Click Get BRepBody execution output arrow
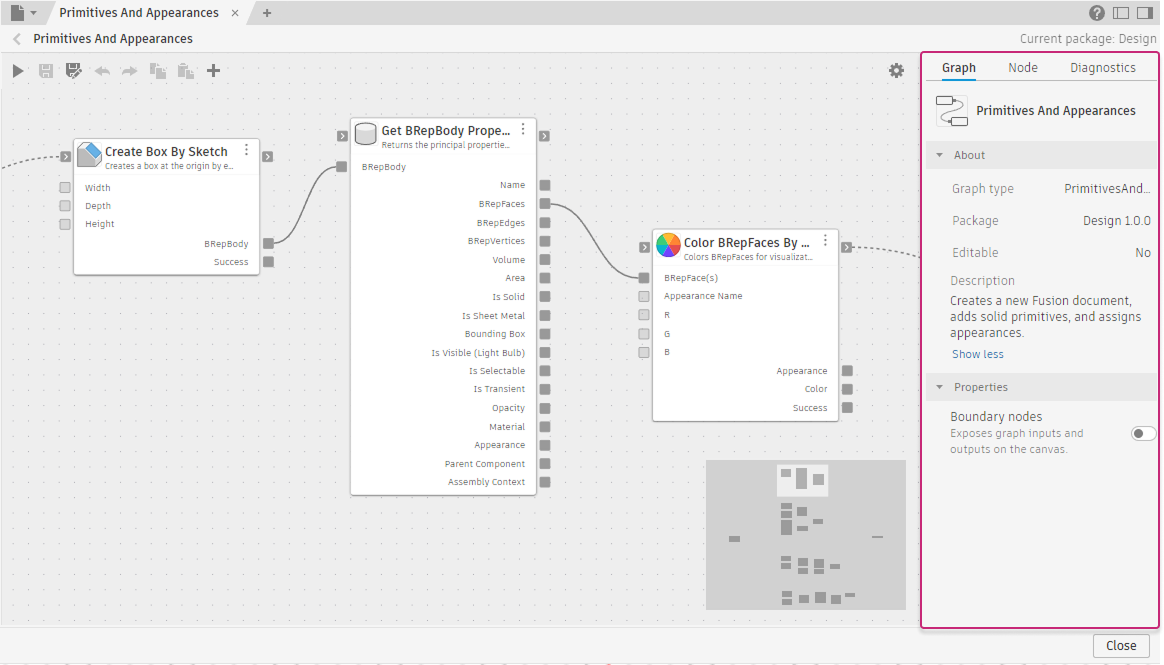Image resolution: width=1164 pixels, height=665 pixels. tap(544, 136)
